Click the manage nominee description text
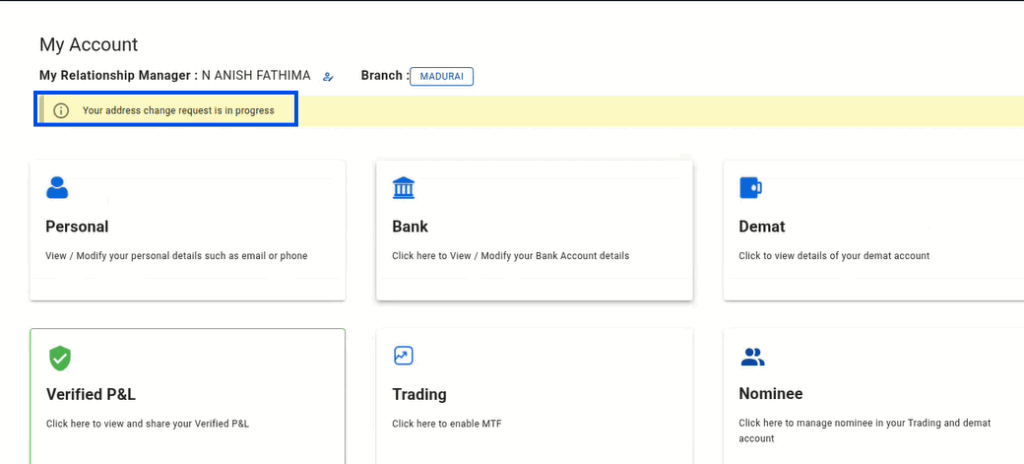 click(x=865, y=431)
